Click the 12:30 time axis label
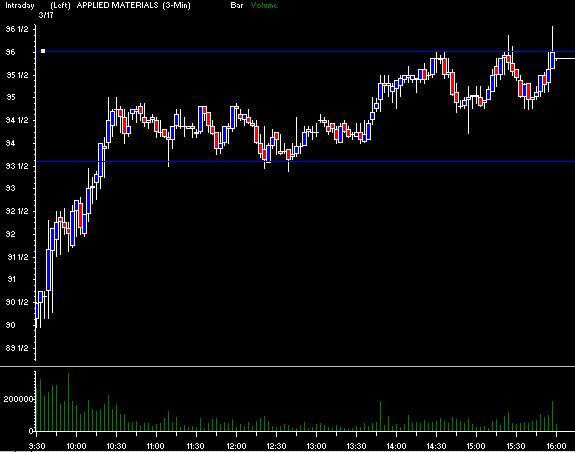The height and width of the screenshot is (452, 575). [276, 446]
